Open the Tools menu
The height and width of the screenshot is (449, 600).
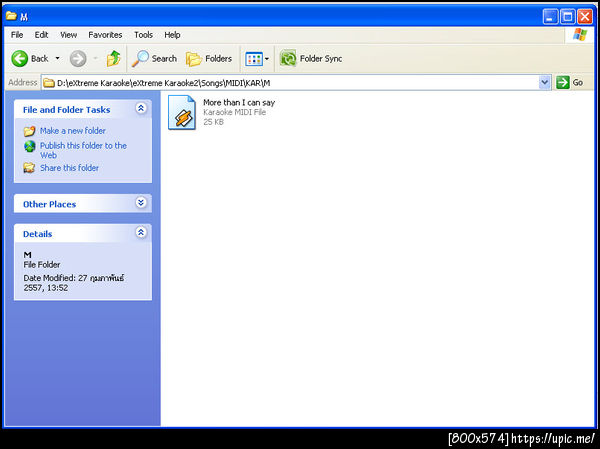pos(143,35)
